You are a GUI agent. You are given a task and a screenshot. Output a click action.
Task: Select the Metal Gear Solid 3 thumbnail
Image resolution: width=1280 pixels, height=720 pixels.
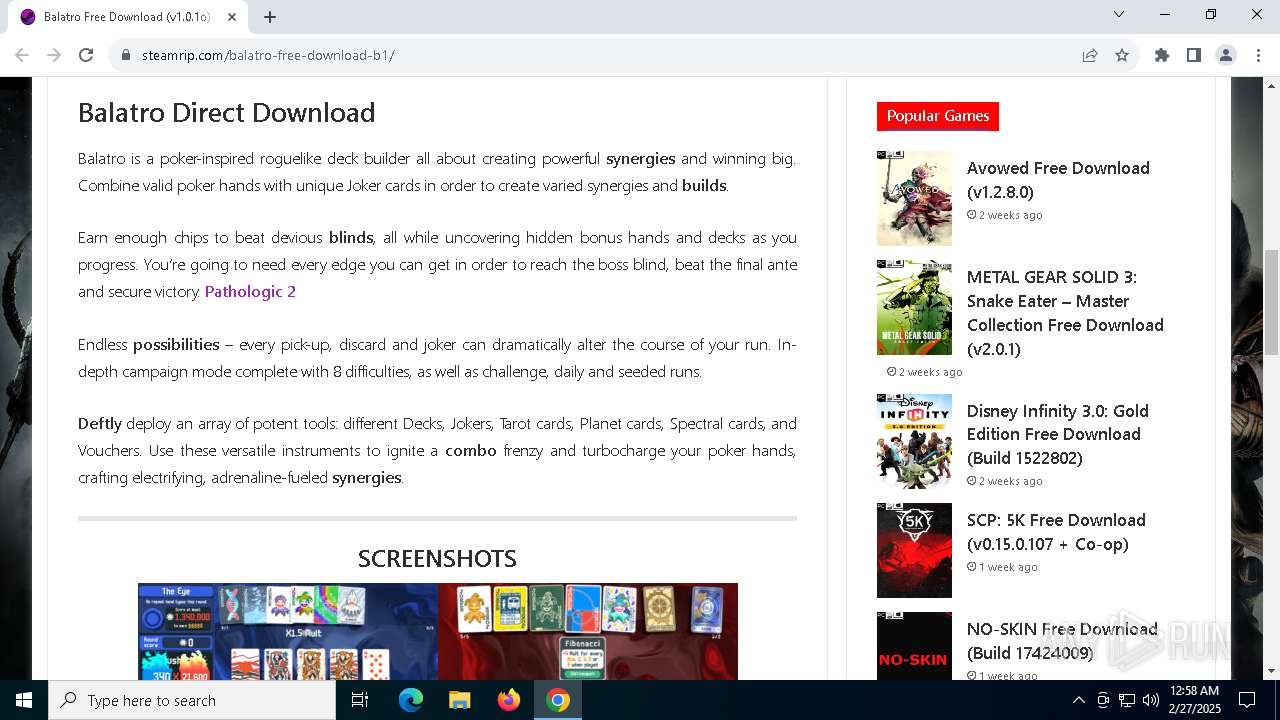click(x=914, y=307)
